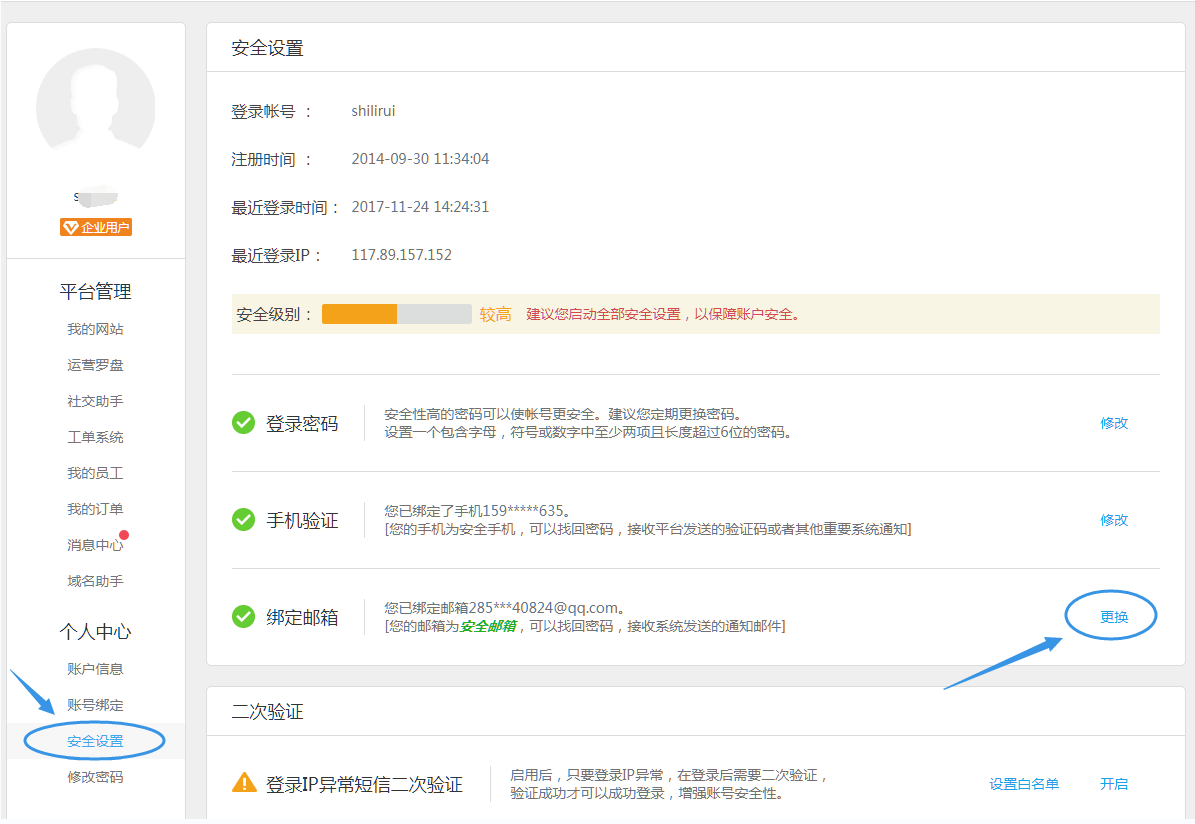Click the green checkmark beside 绑定邮箱
This screenshot has height=824, width=1195.
[243, 617]
